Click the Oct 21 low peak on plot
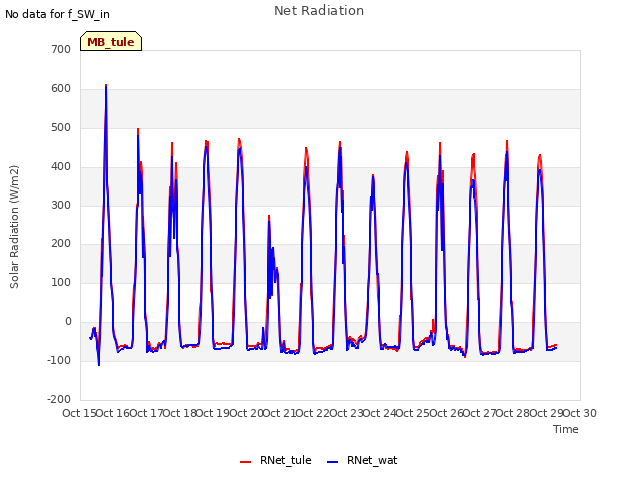Screen dimensions: 640x480 pos(269,217)
